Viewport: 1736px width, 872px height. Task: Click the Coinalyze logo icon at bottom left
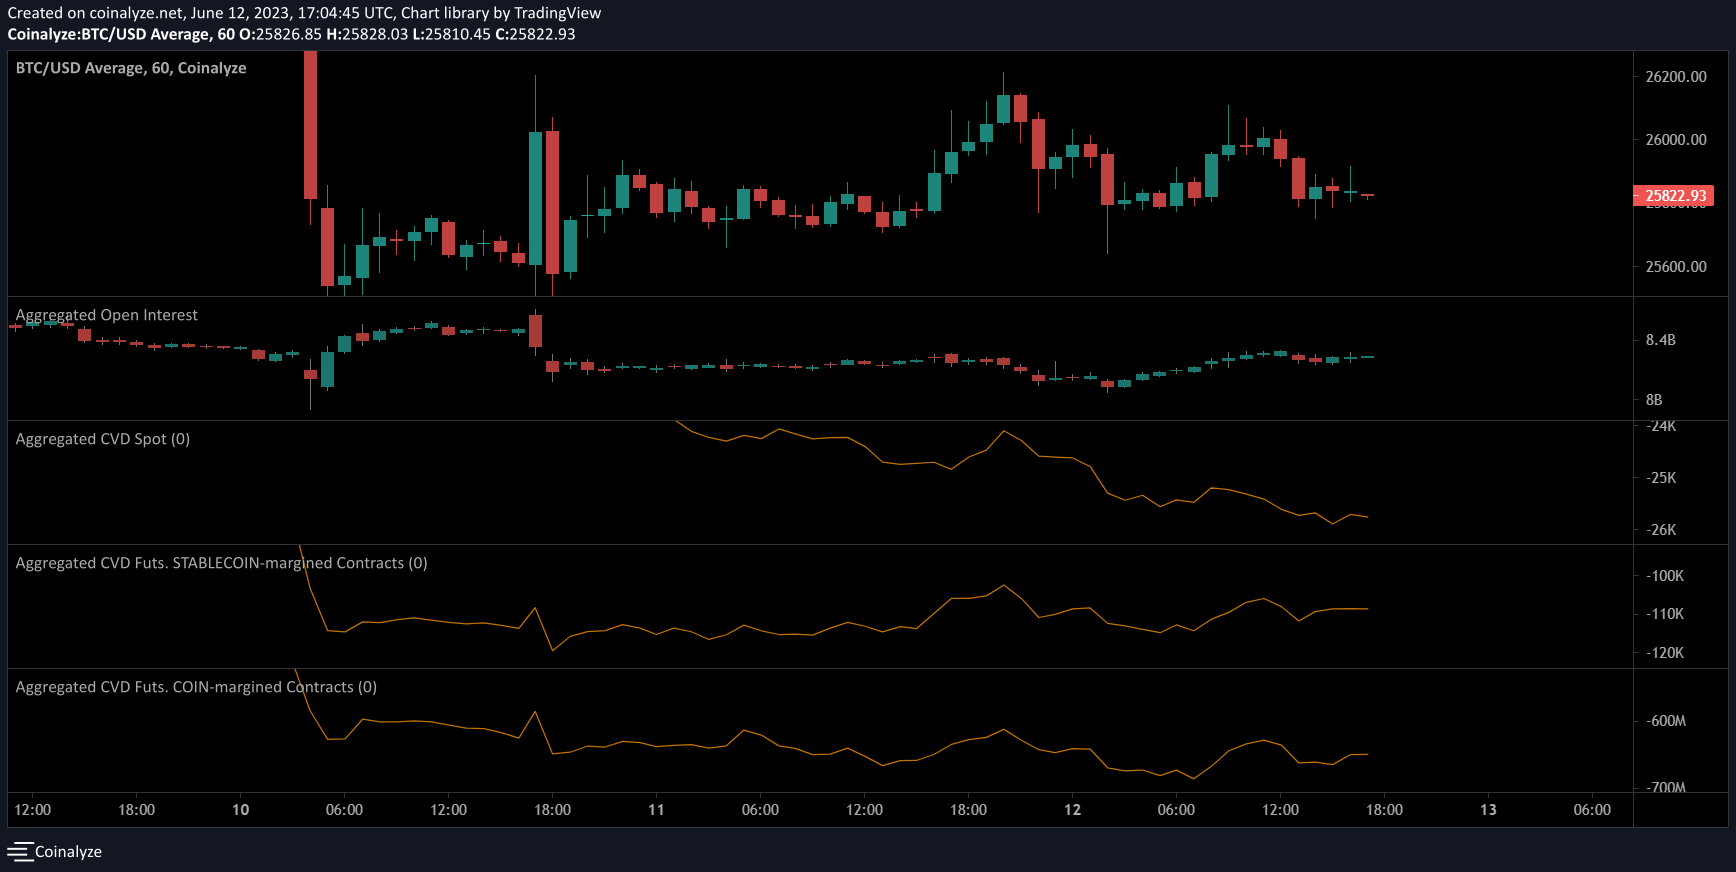tap(20, 852)
